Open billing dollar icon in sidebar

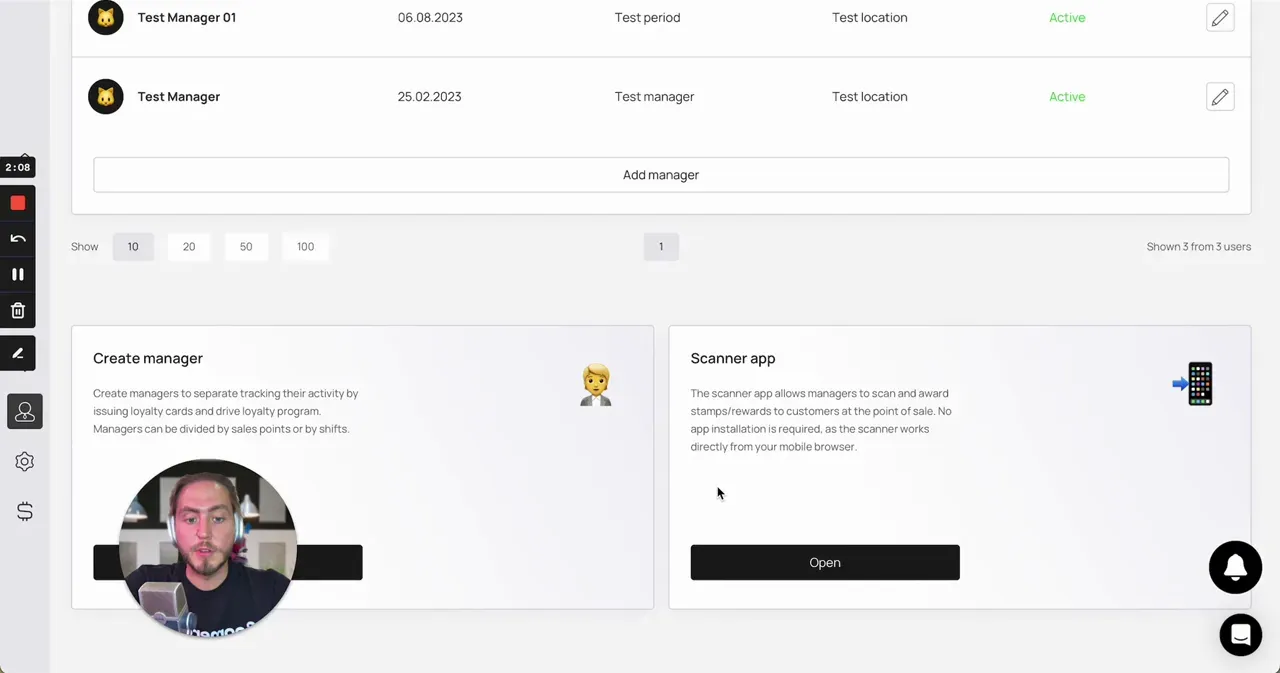25,512
